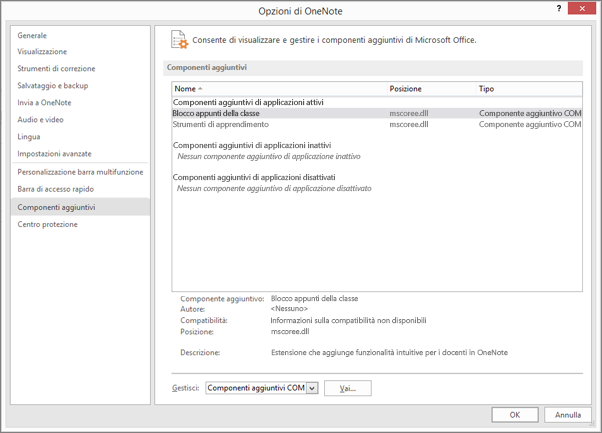602x433 pixels.
Task: Select Blocco appunti della classe row
Action: (x=377, y=113)
